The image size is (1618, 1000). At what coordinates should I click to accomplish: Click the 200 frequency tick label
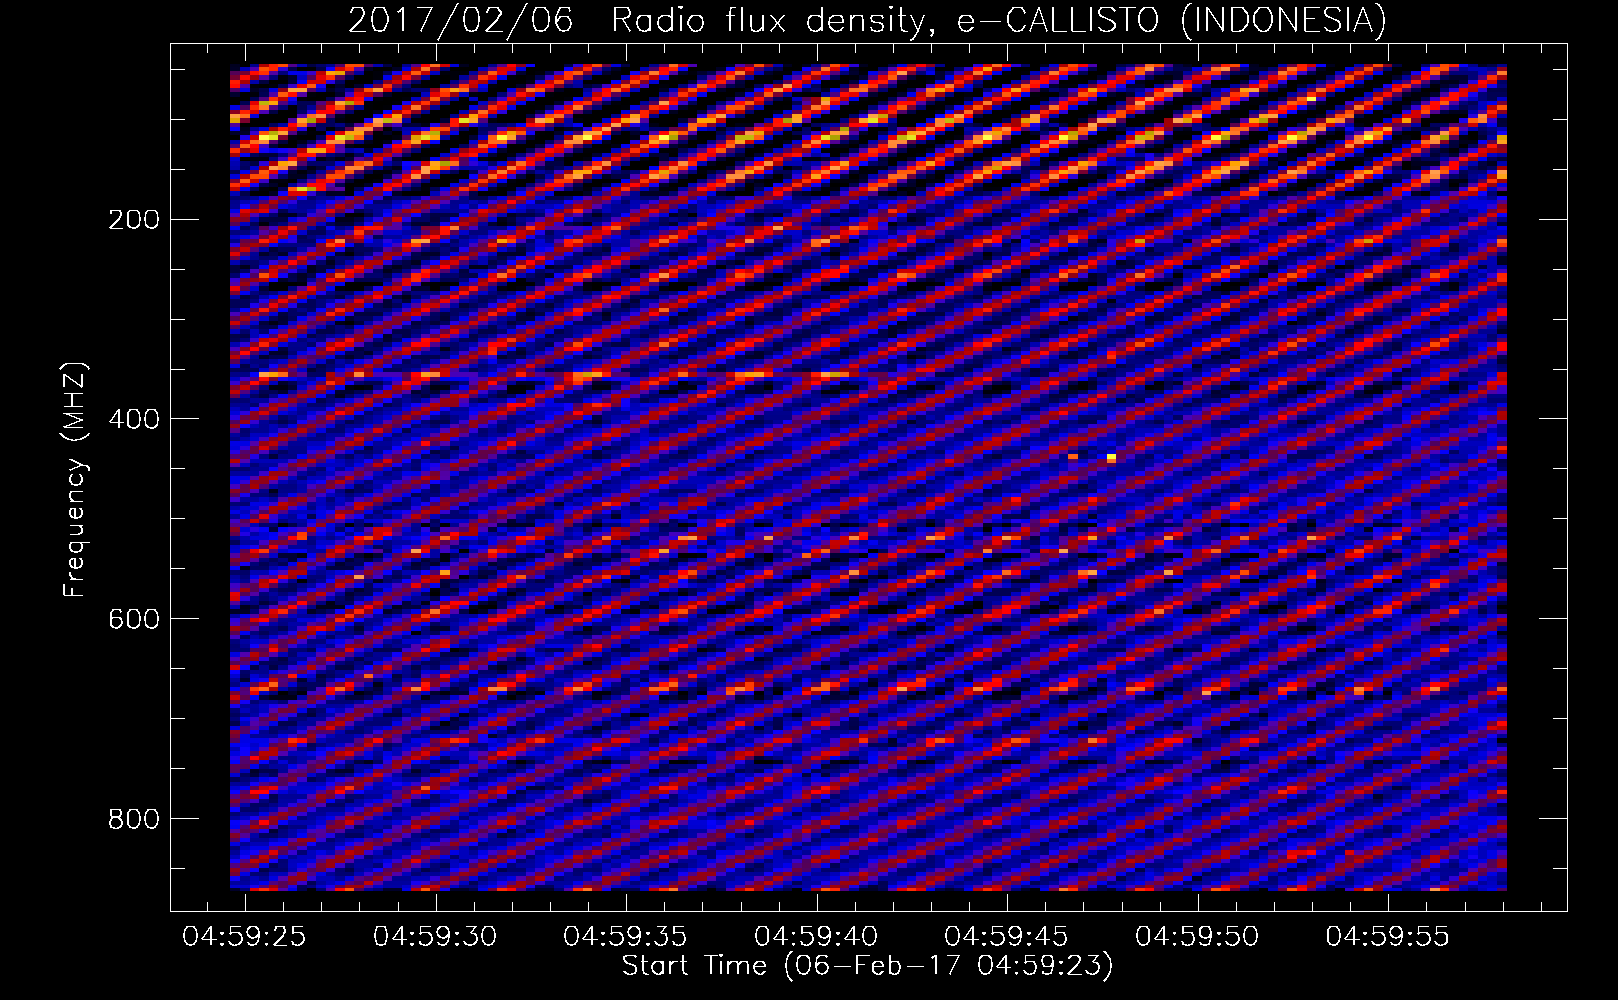coord(133,219)
